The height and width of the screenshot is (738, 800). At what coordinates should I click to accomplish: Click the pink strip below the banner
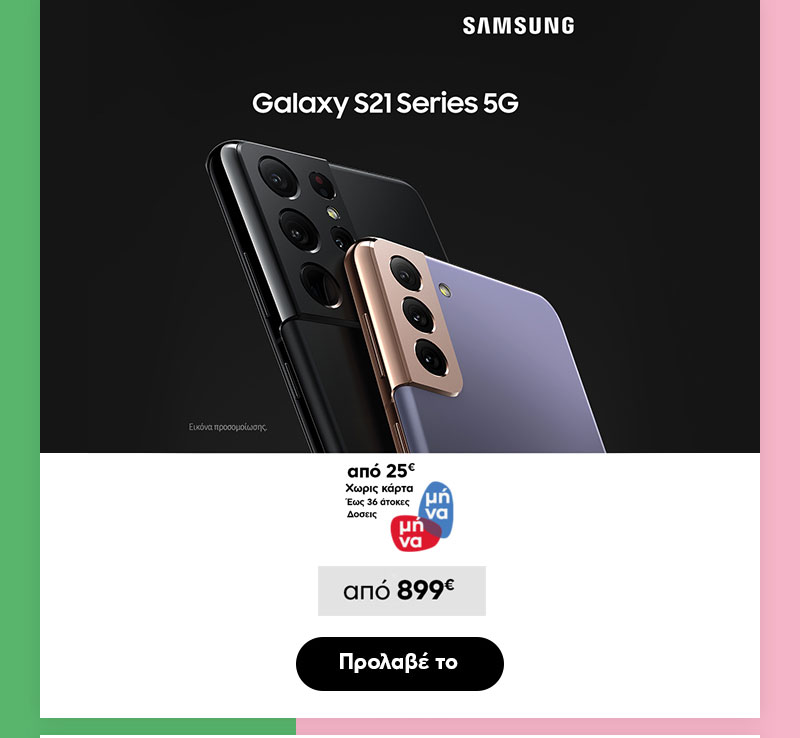click(528, 726)
